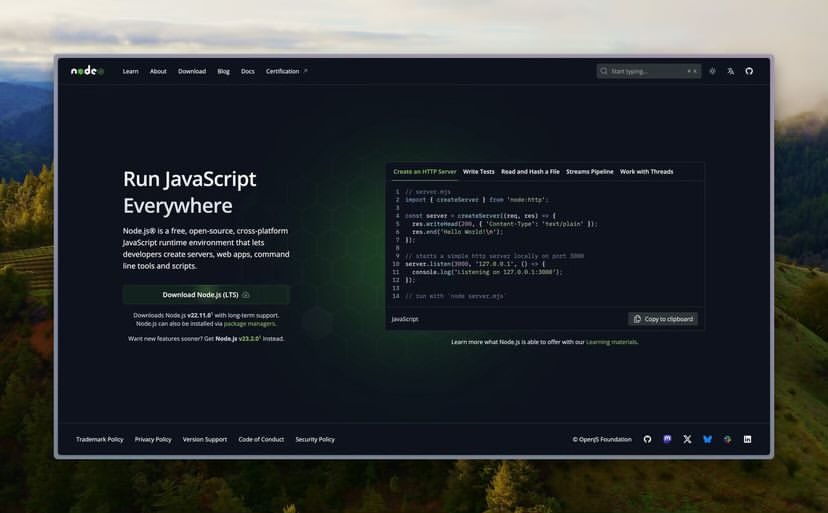Image resolution: width=828 pixels, height=513 pixels.
Task: Open the package managers link
Action: click(249, 324)
